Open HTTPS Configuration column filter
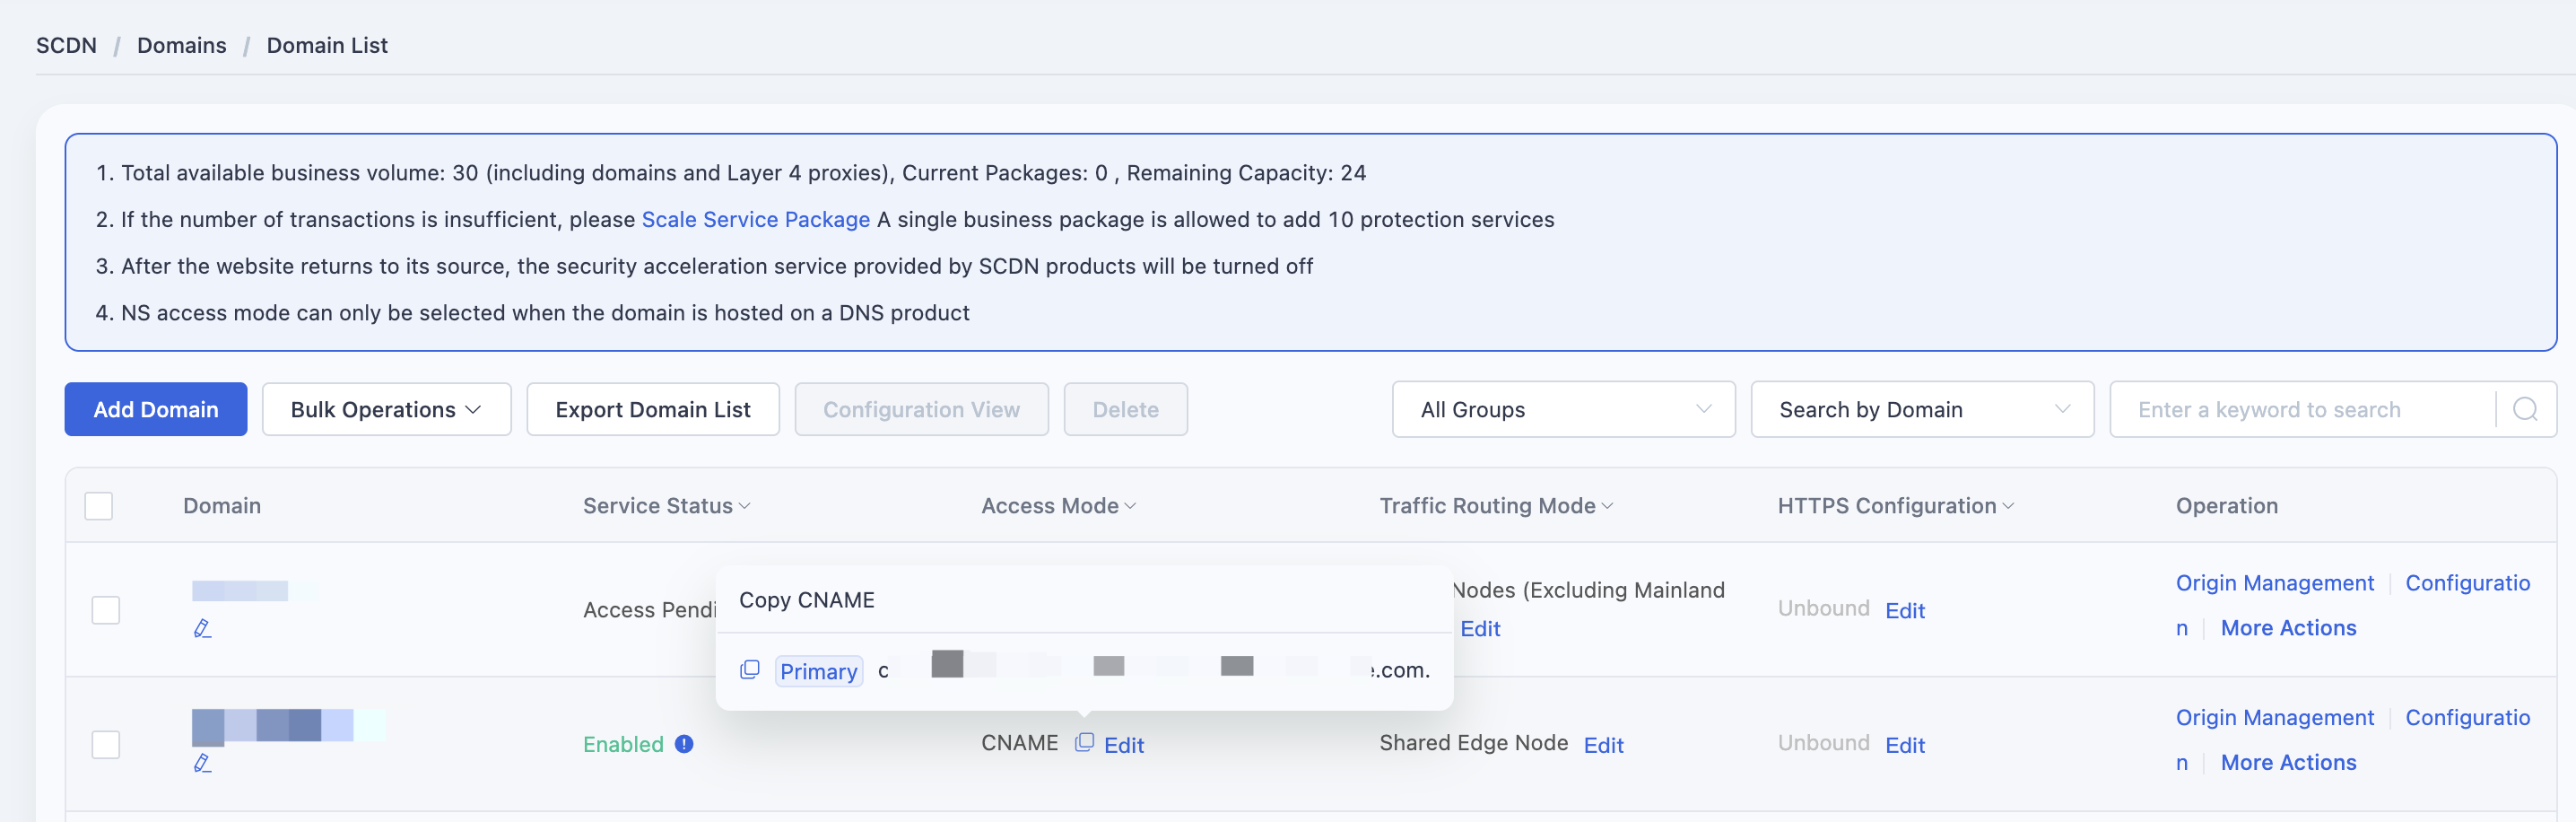The height and width of the screenshot is (822, 2576). coord(2008,506)
